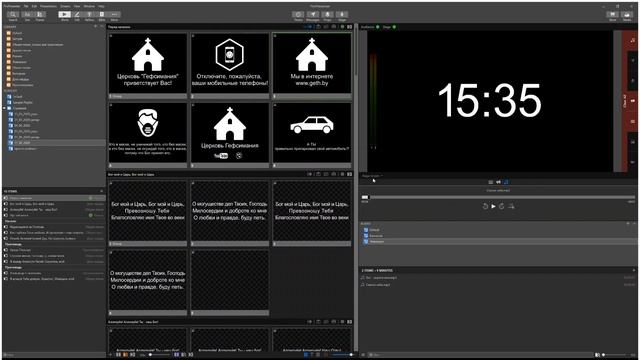The image size is (640, 360).
Task: Select the audio layer tab icon above transport
Action: tap(506, 182)
